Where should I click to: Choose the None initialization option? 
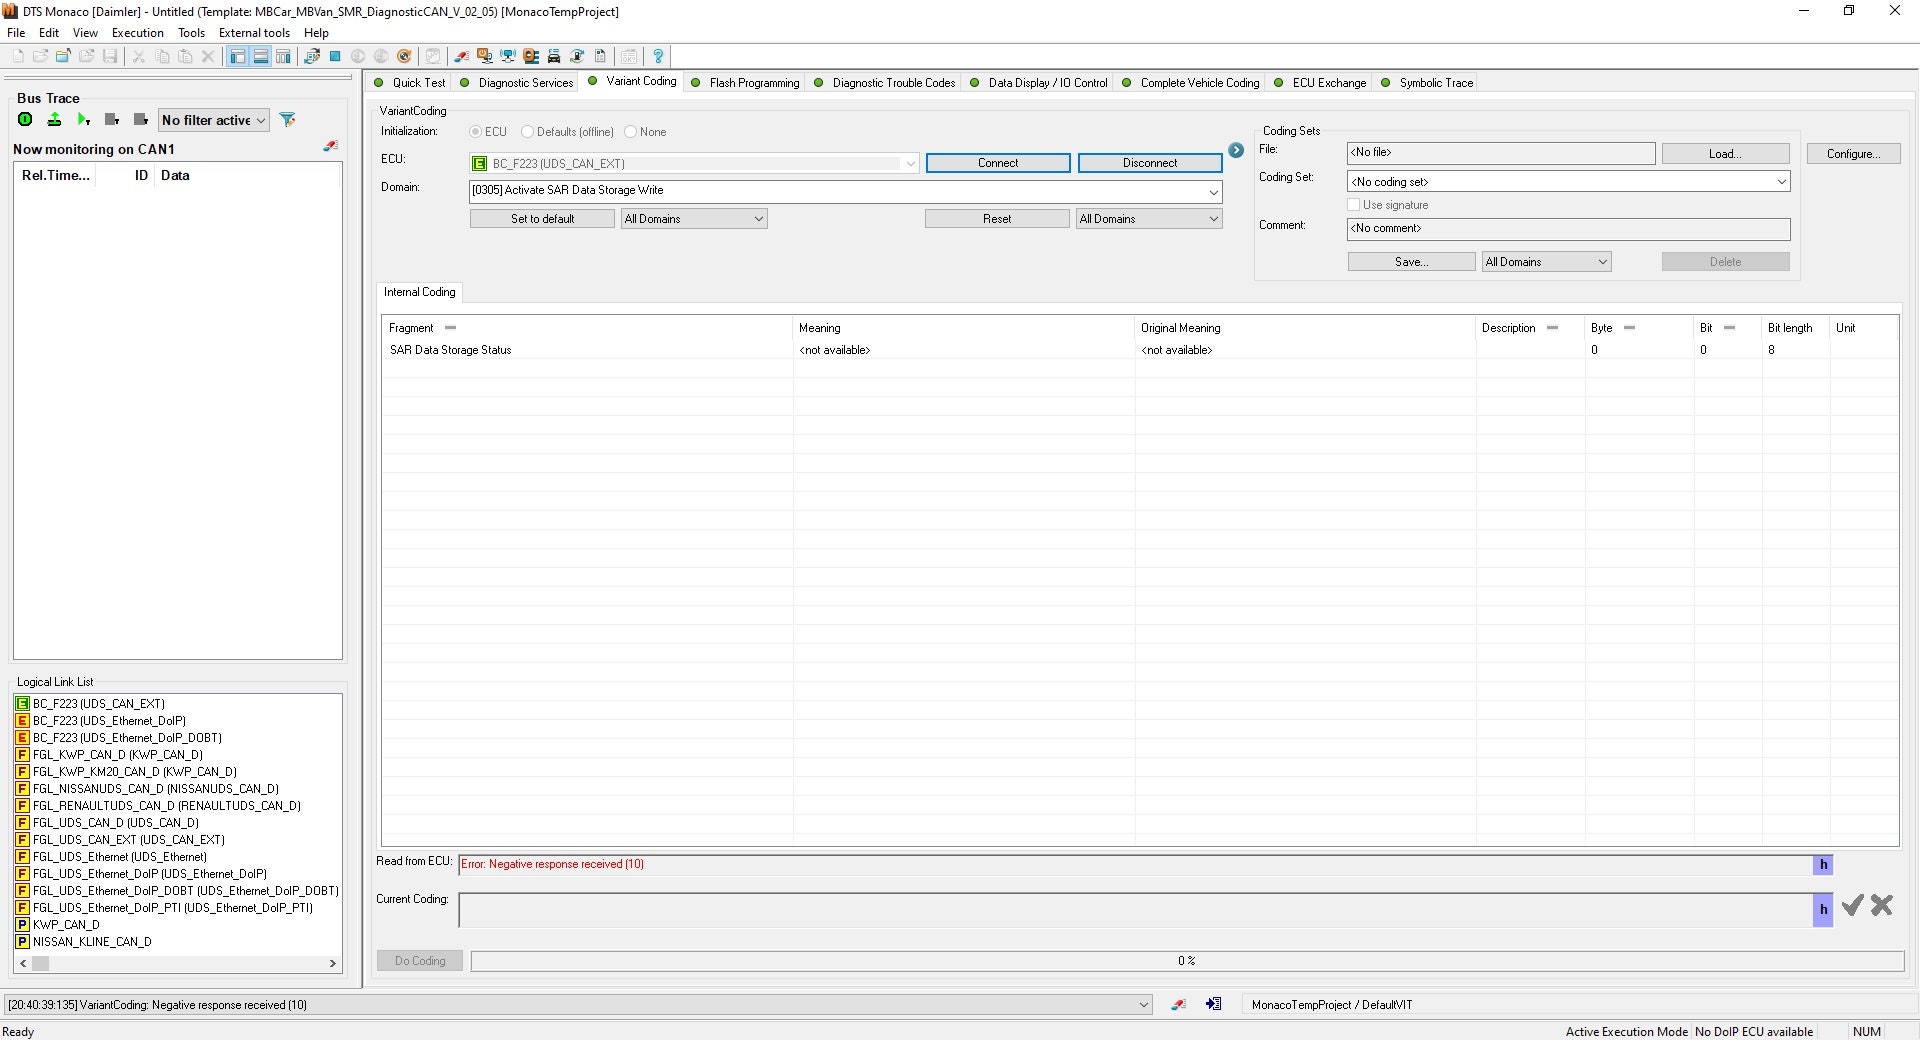click(631, 131)
